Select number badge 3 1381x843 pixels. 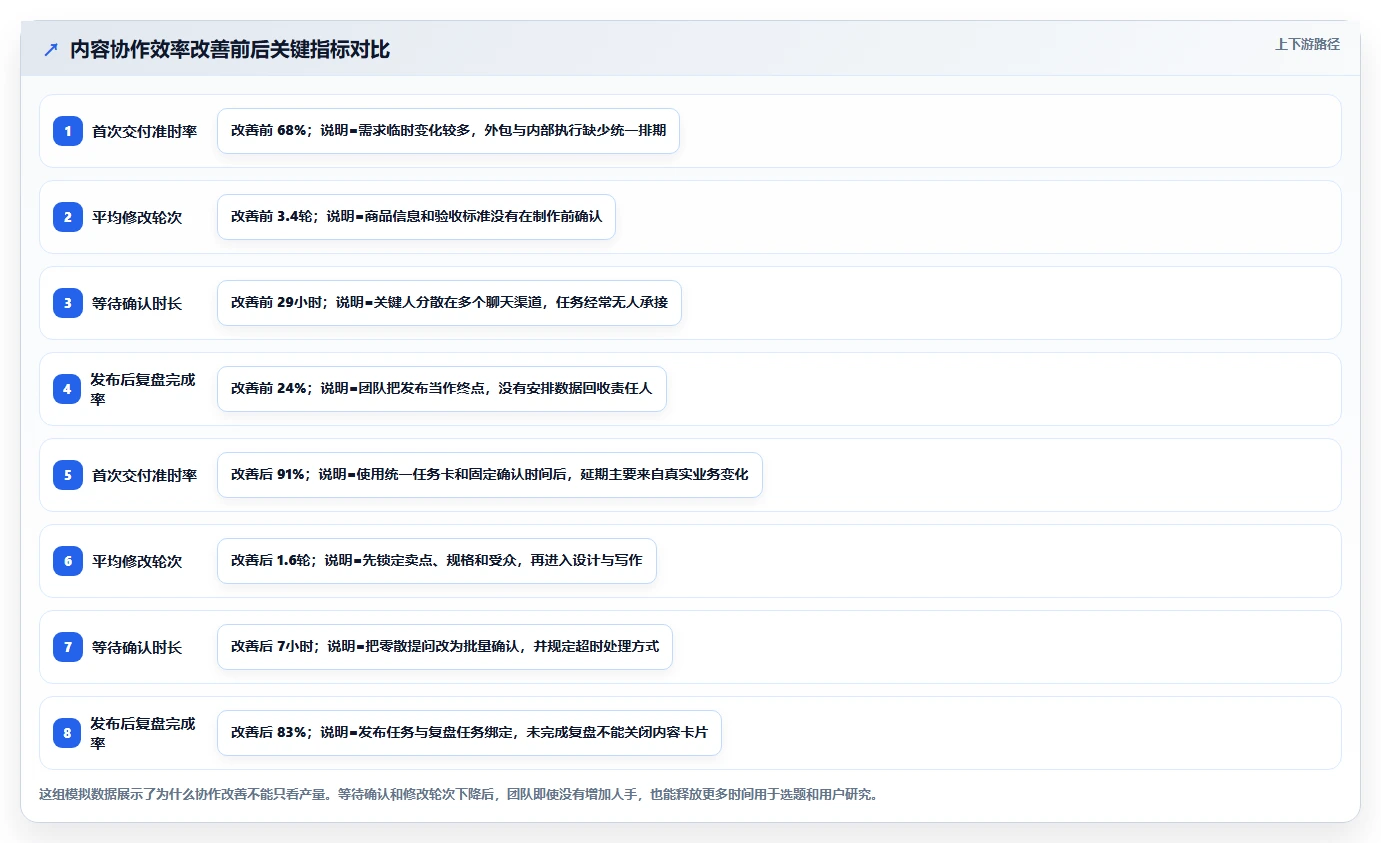tap(68, 303)
